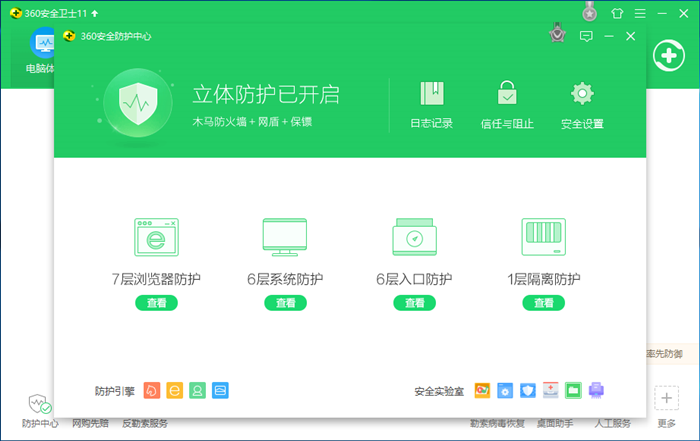Click the red flame protection engine icon
This screenshot has height=441, width=700.
click(152, 391)
